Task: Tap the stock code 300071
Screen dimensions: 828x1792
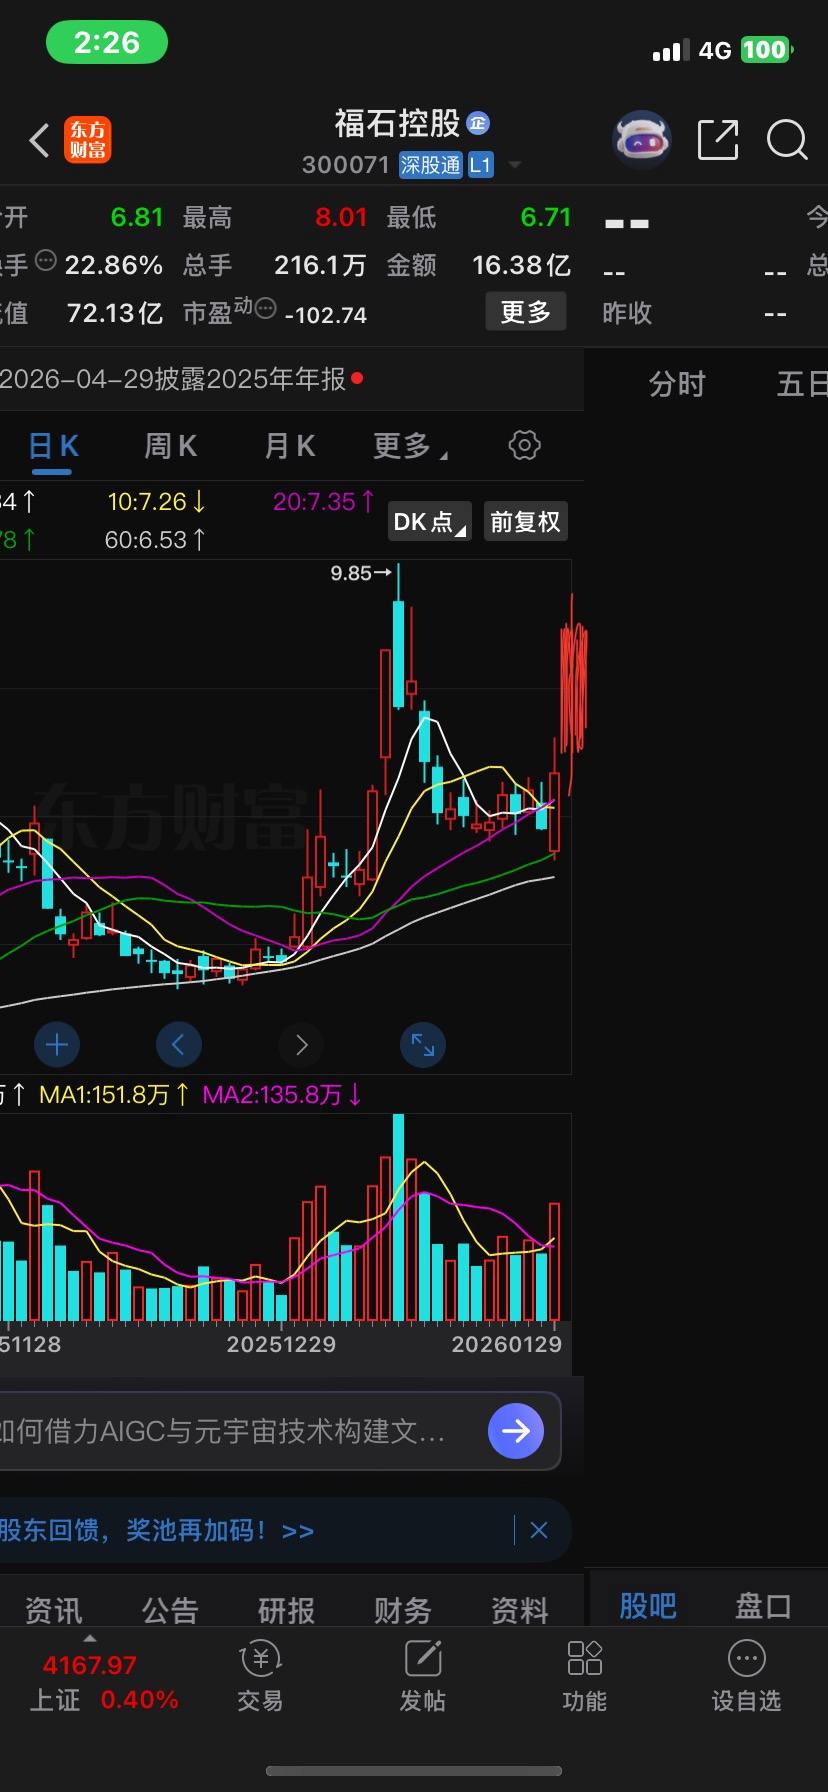Action: coord(346,165)
